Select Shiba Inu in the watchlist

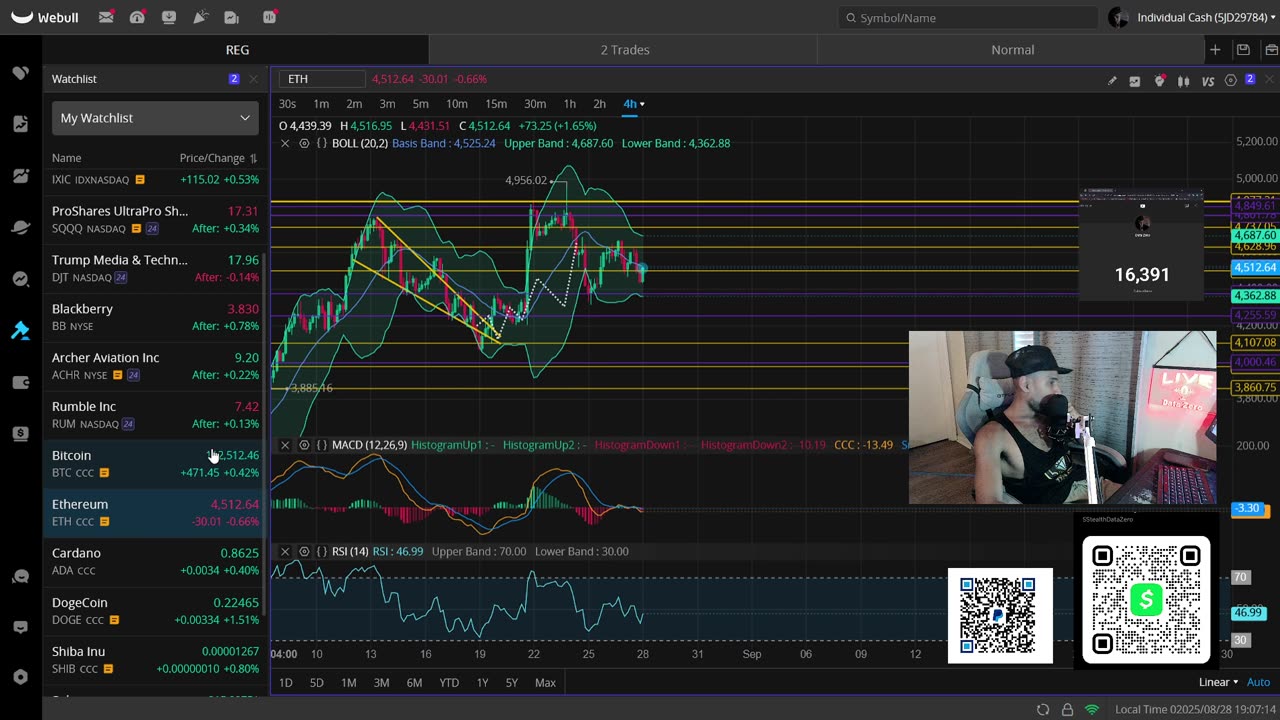coord(155,660)
